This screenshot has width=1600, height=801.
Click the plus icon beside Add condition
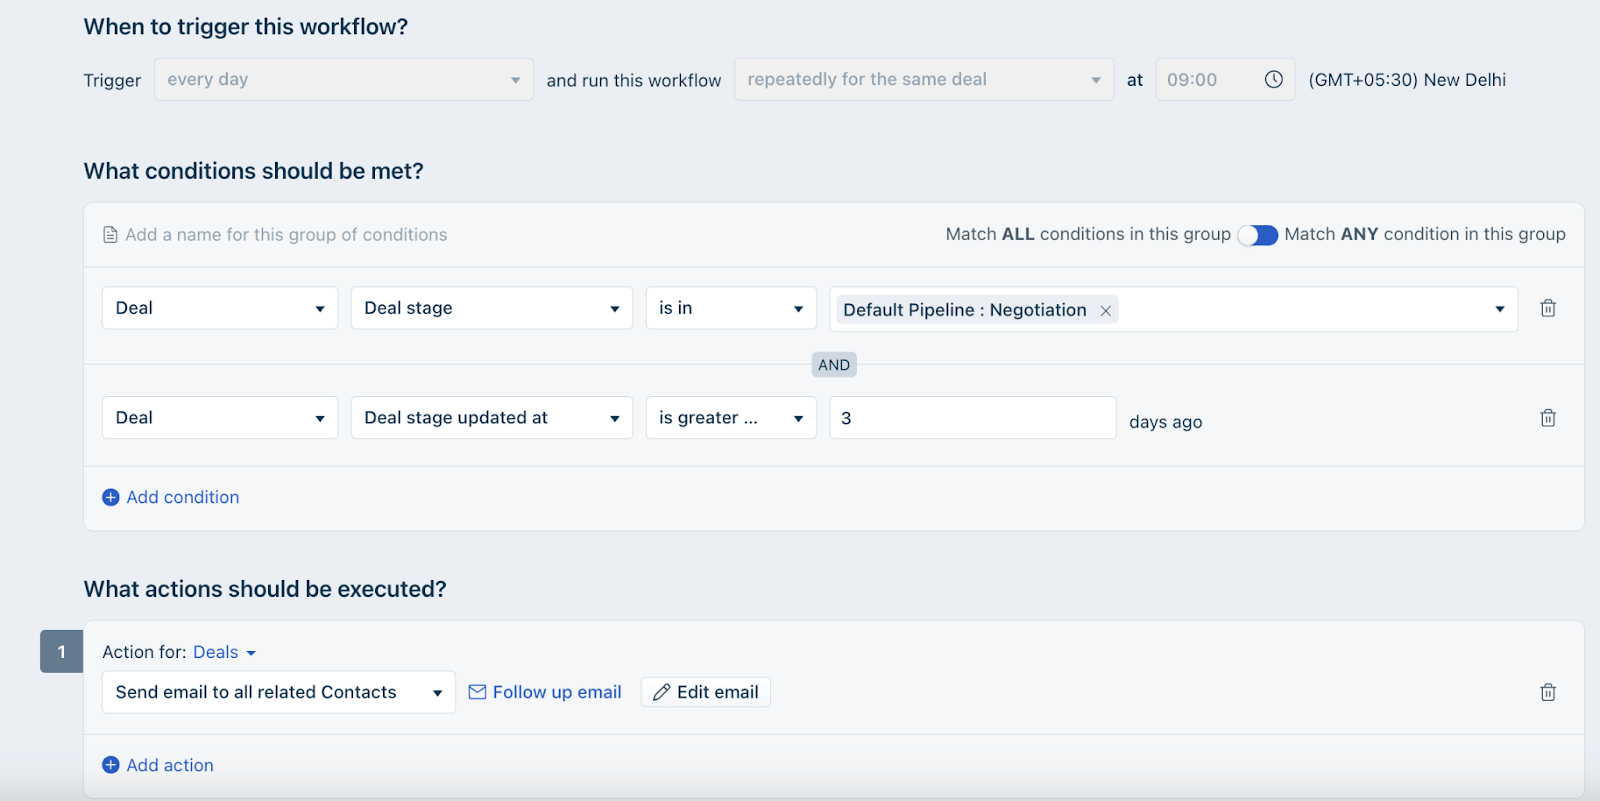[x=111, y=497]
